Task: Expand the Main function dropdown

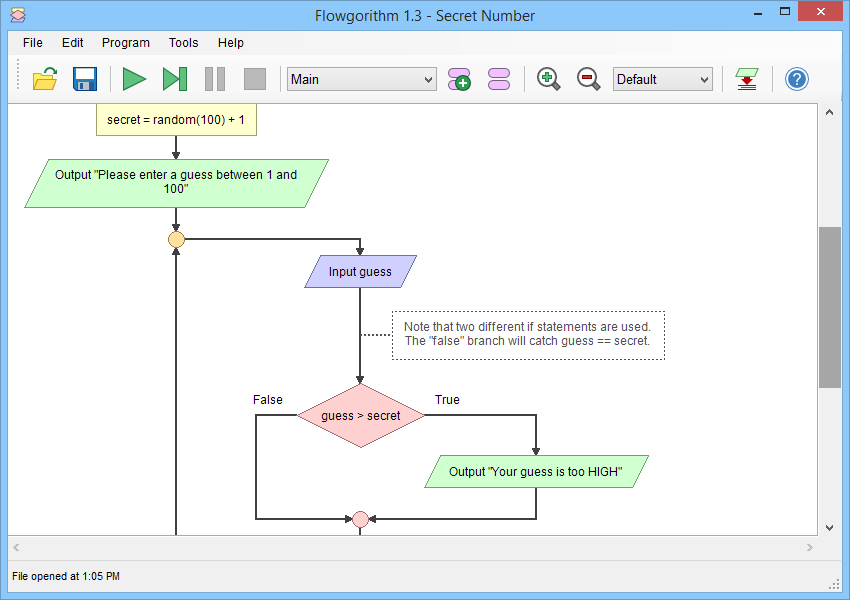Action: (362, 79)
